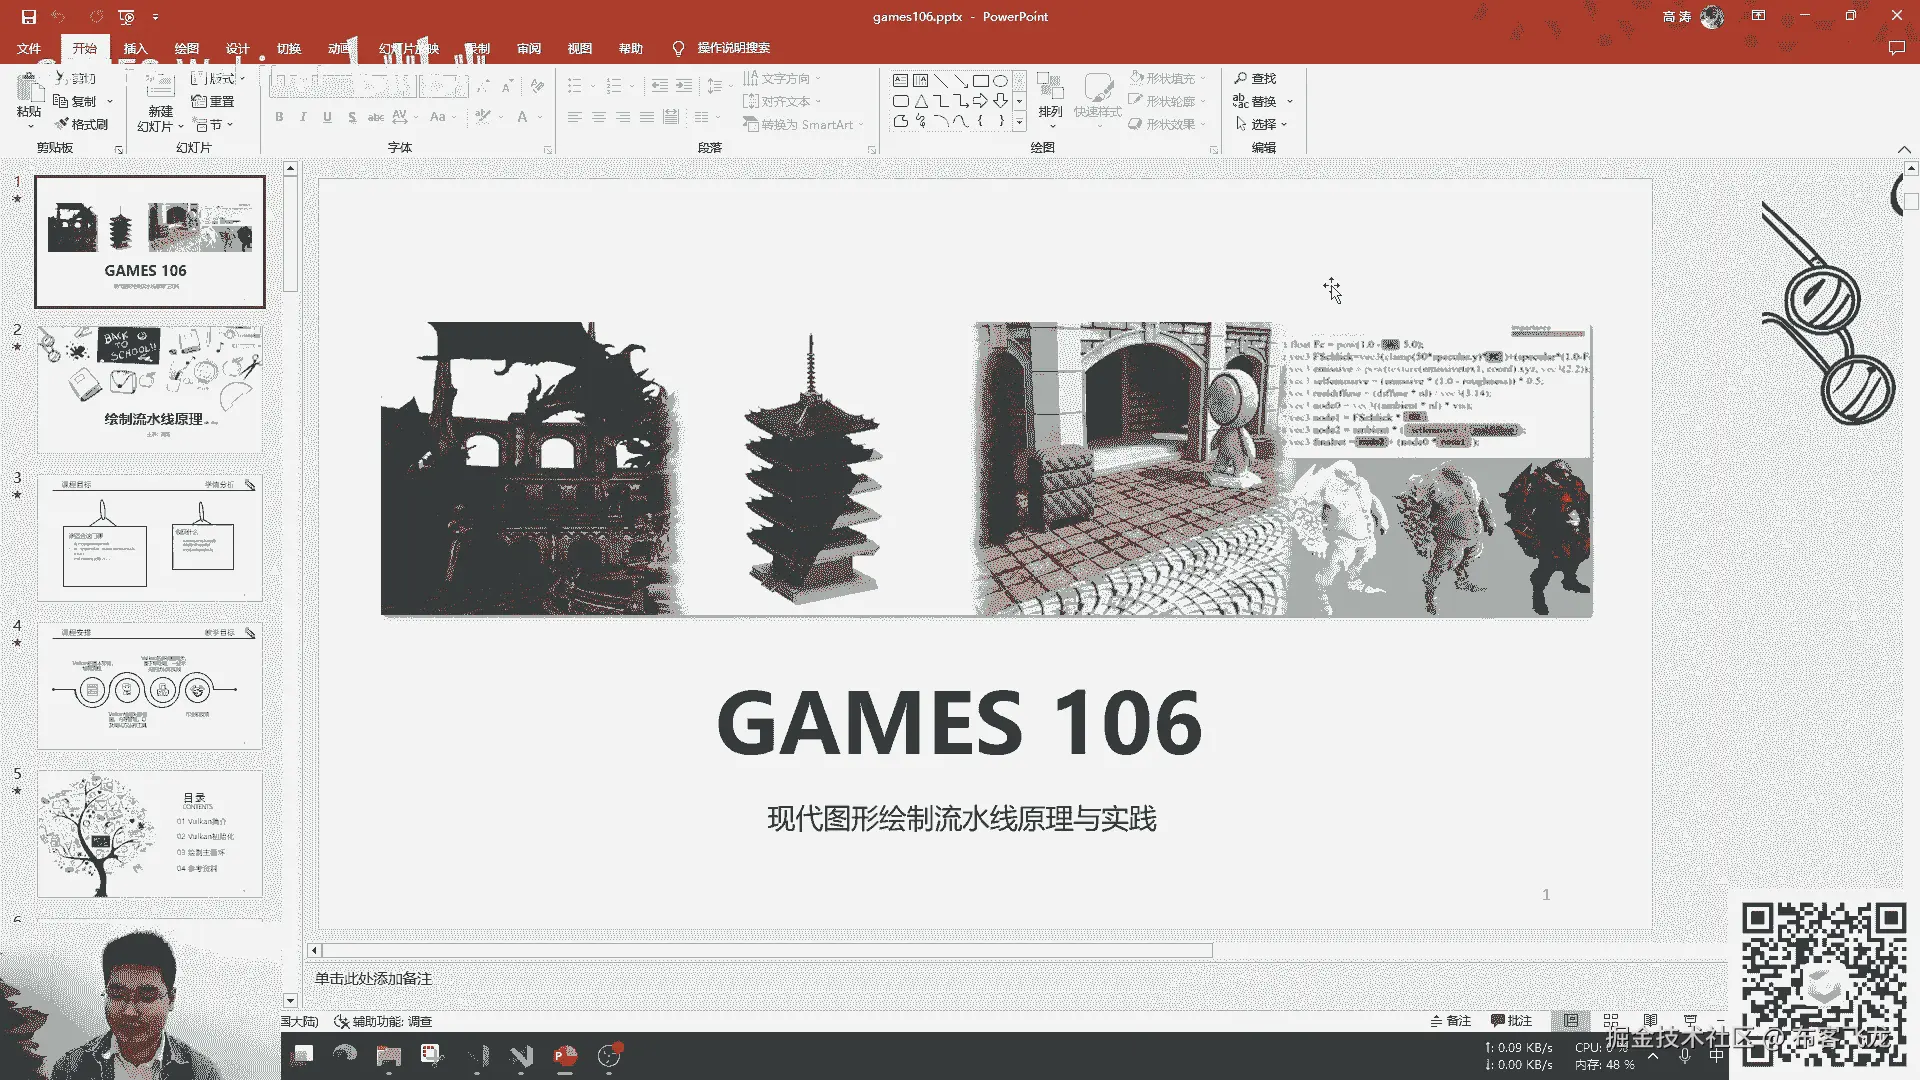The width and height of the screenshot is (1920, 1080).
Task: Toggle Italic text formatting
Action: point(303,117)
